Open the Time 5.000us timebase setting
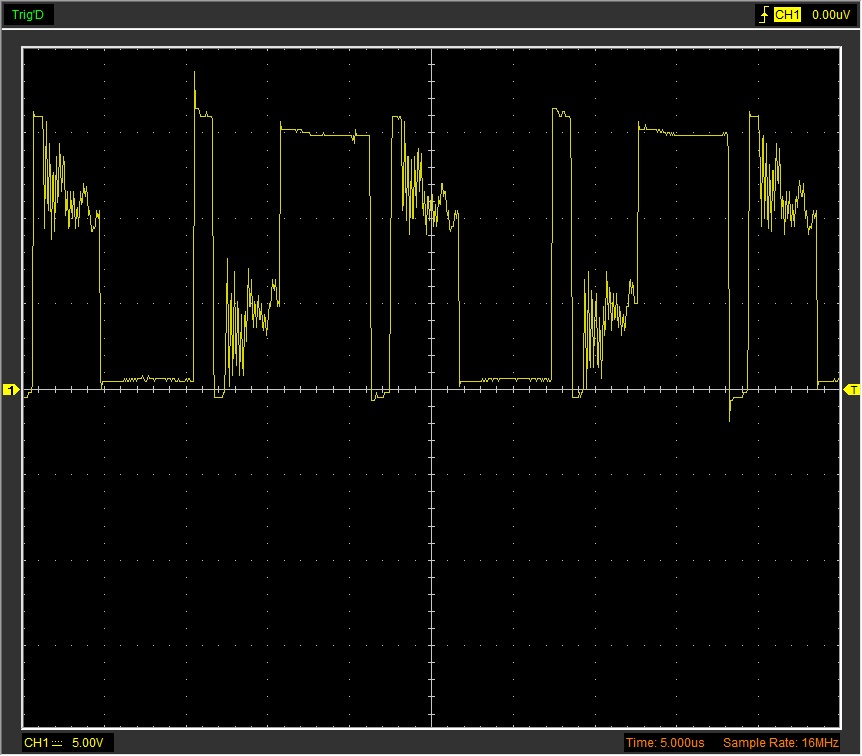This screenshot has width=862, height=756. coord(667,743)
